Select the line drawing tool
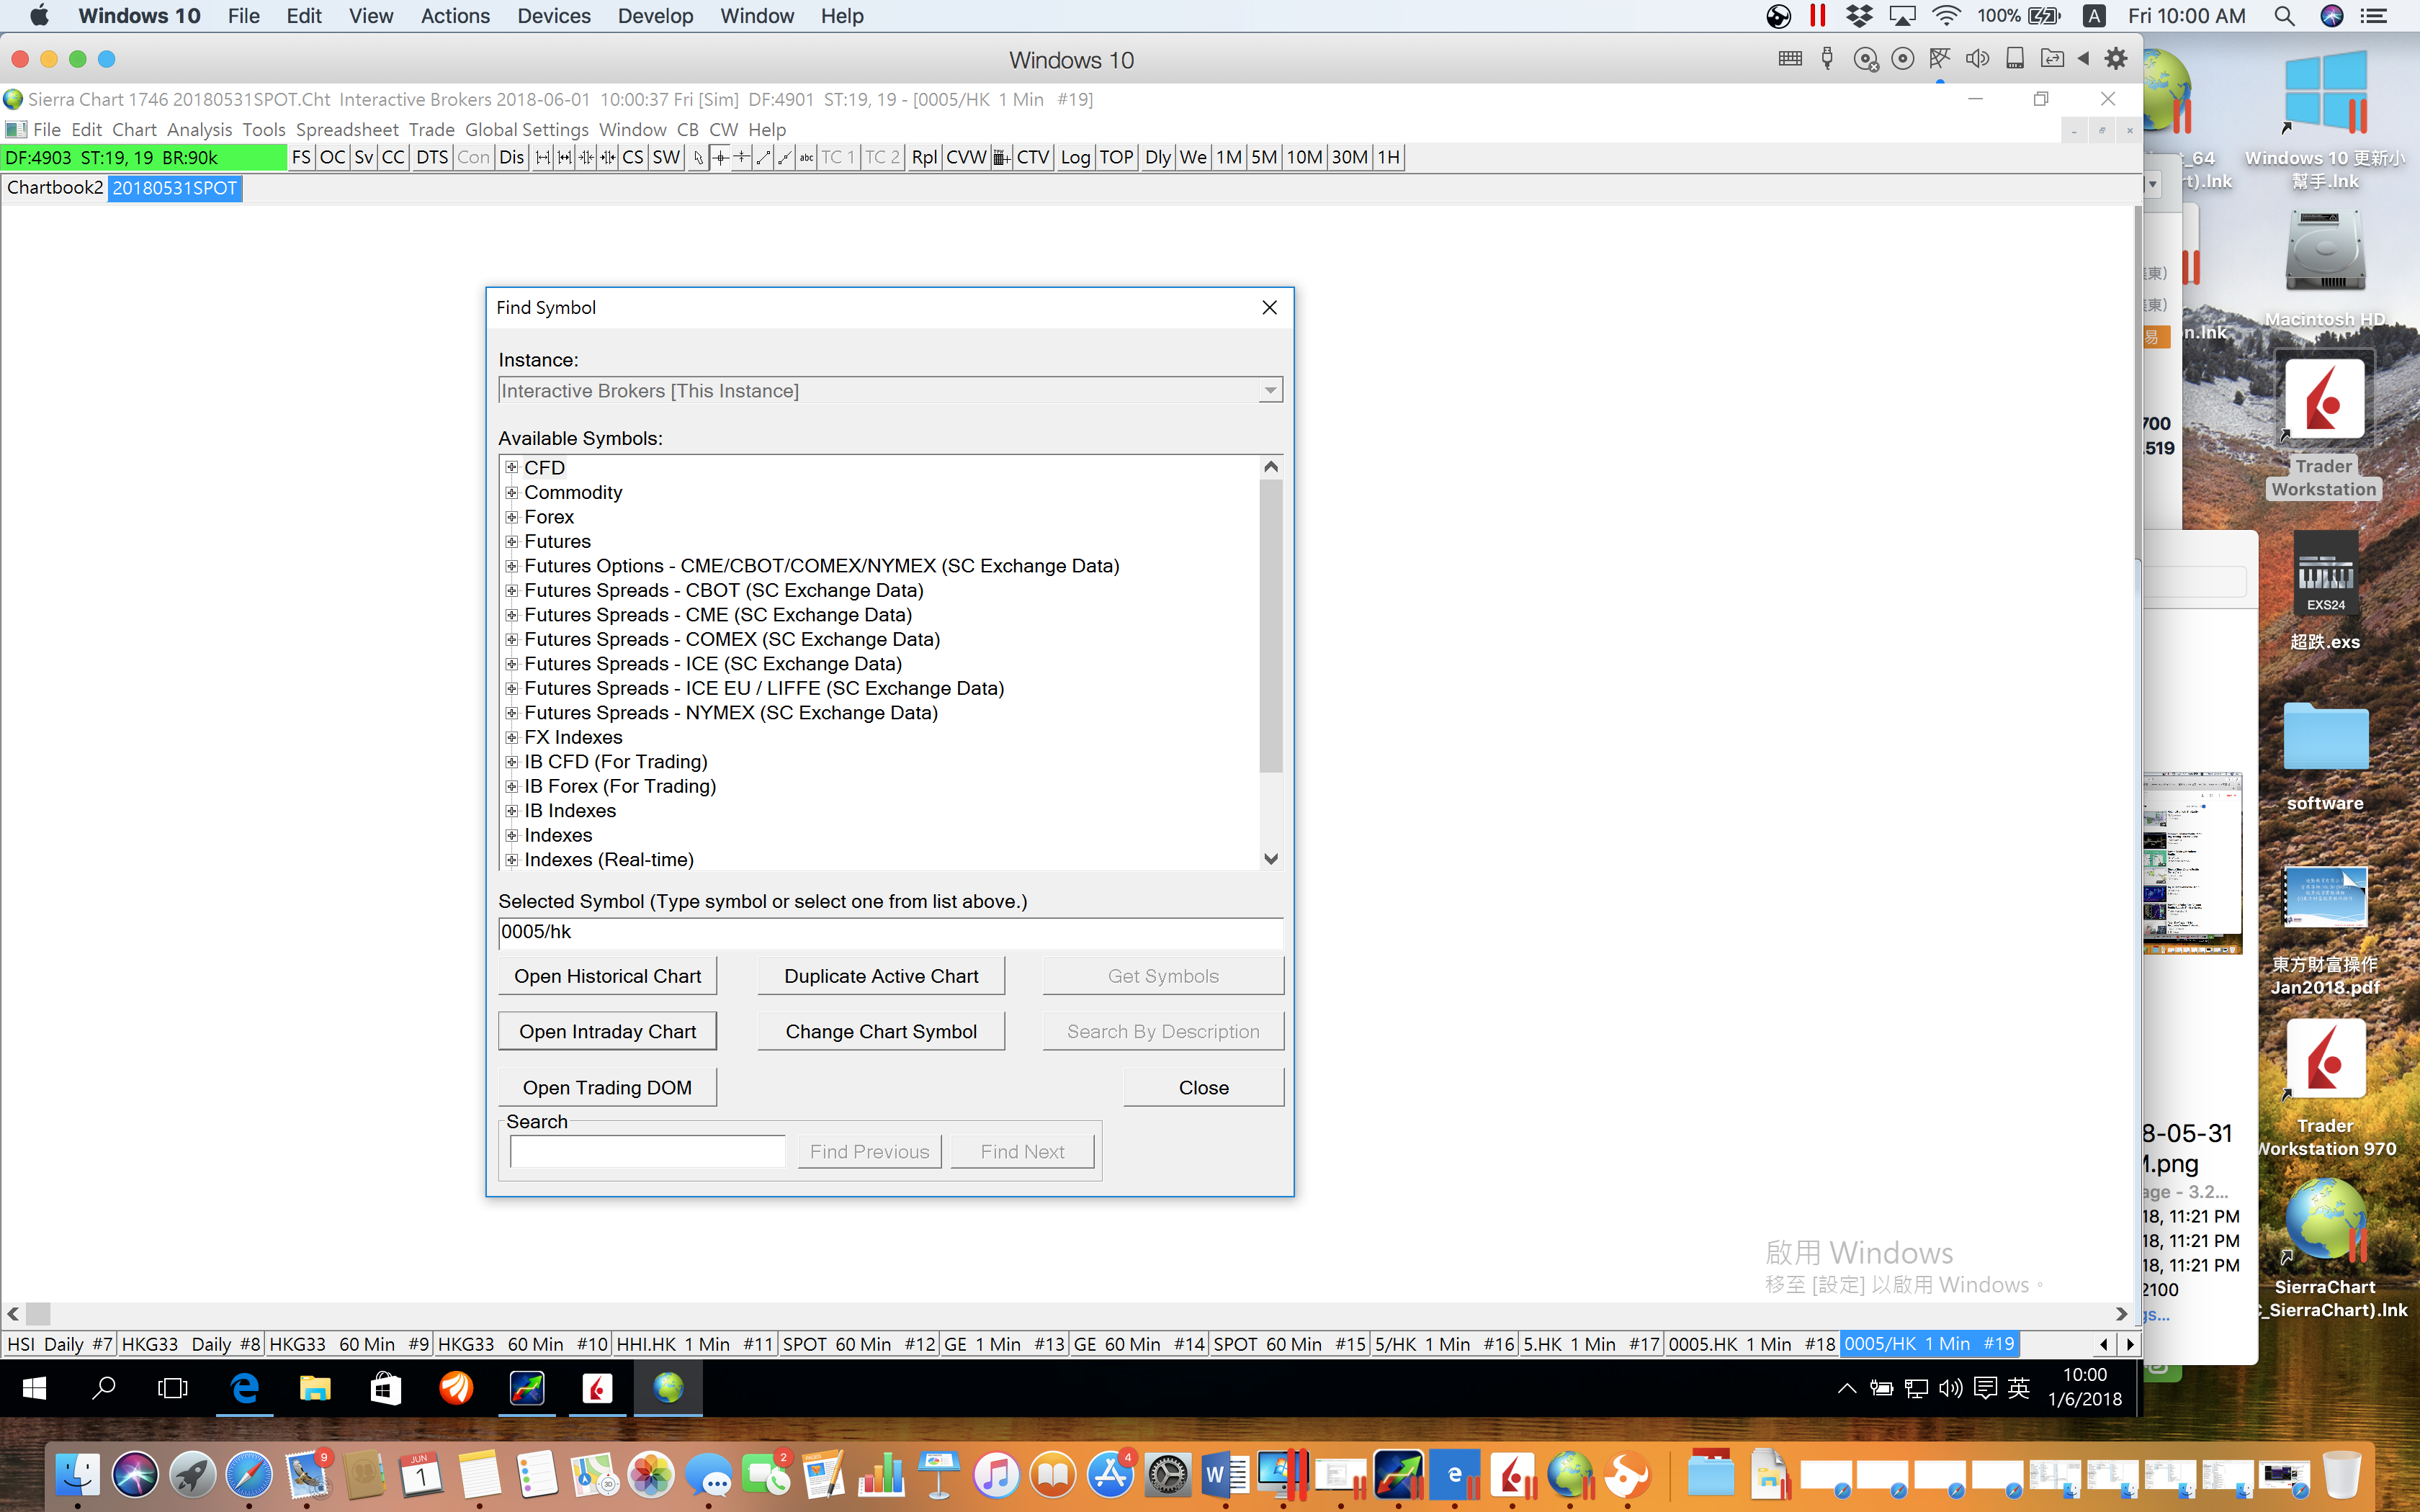The image size is (2420, 1512). pyautogui.click(x=763, y=157)
